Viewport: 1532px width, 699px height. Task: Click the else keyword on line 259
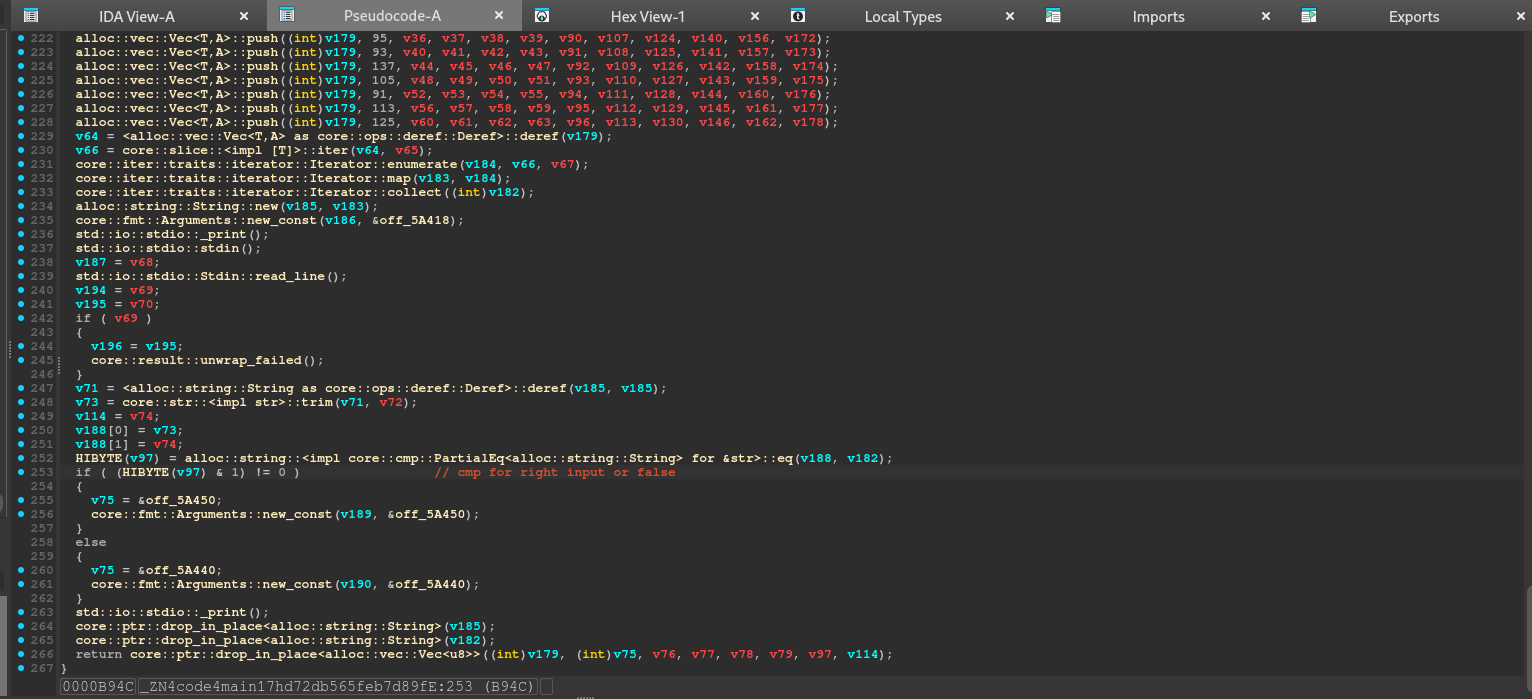pos(91,542)
